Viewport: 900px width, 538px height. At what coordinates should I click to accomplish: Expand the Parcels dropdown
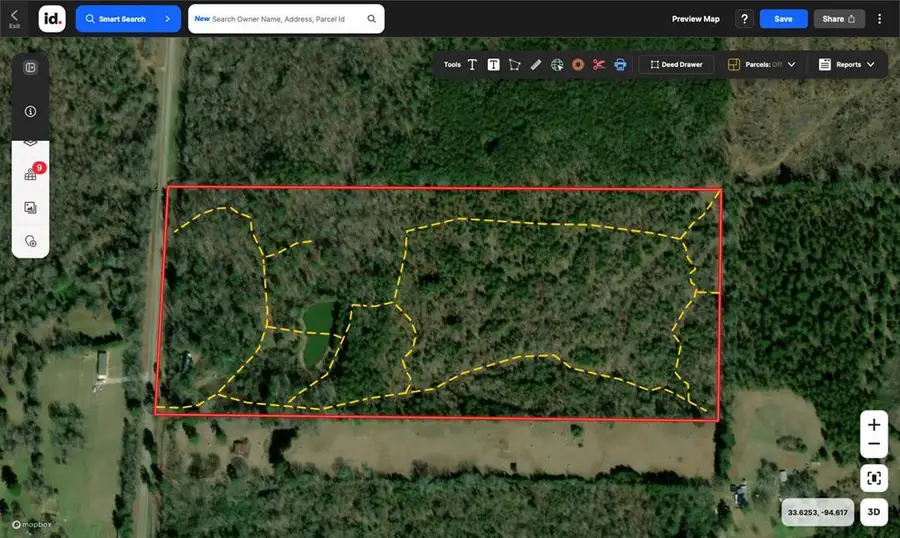coord(762,65)
